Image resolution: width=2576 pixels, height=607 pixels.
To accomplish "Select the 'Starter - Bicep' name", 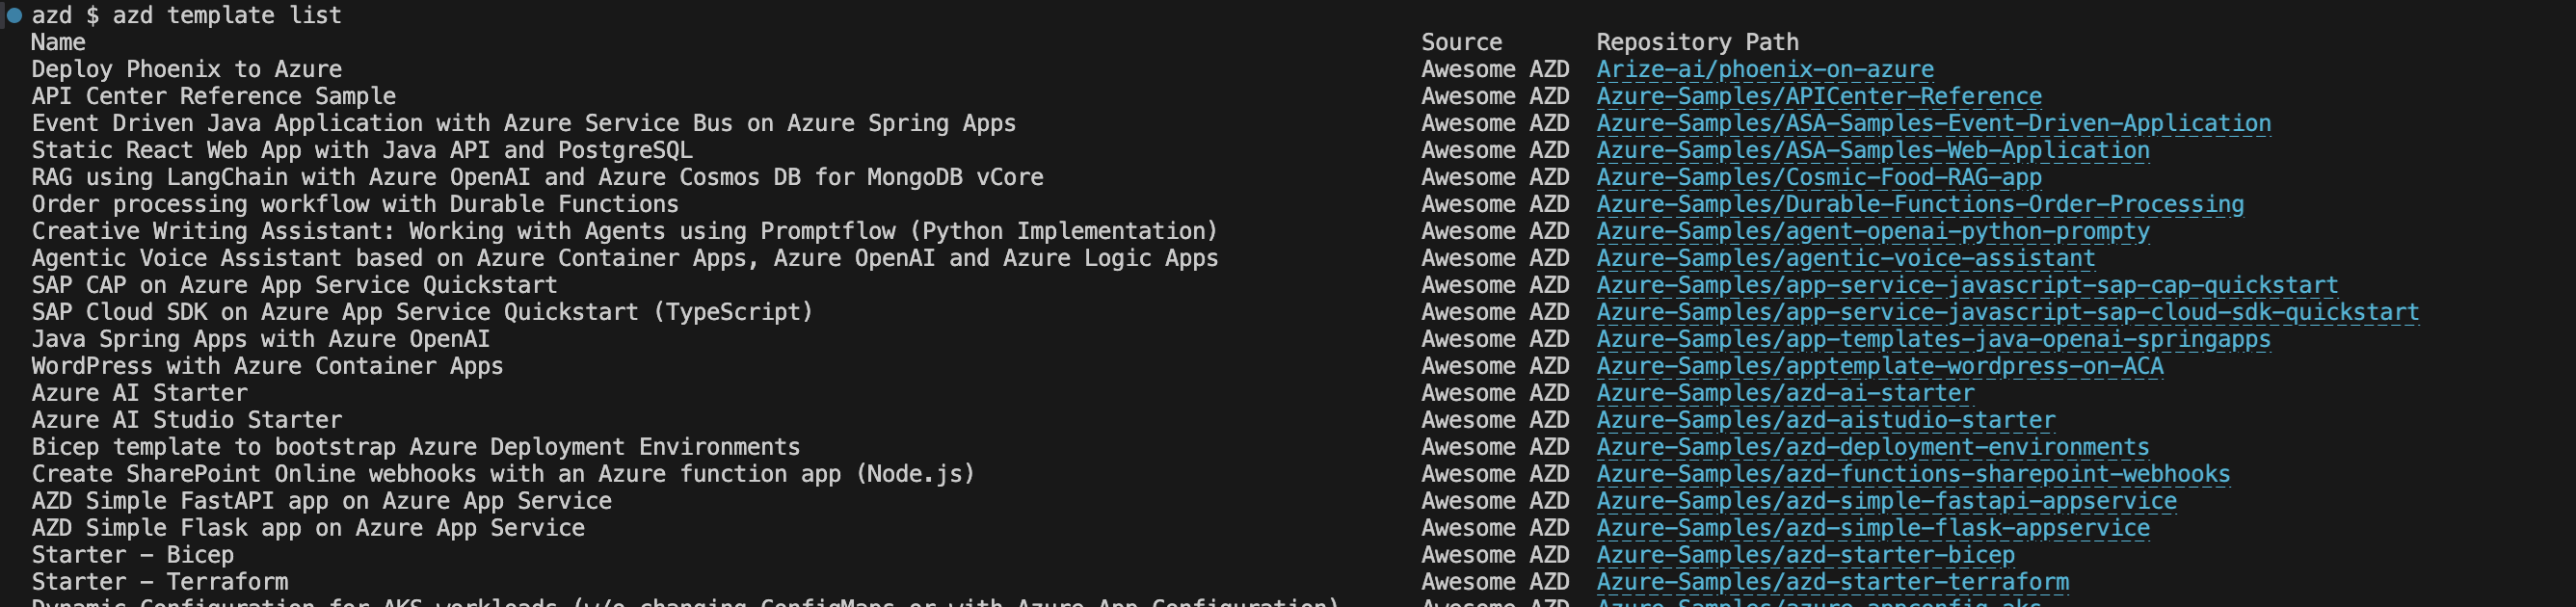I will point(133,555).
